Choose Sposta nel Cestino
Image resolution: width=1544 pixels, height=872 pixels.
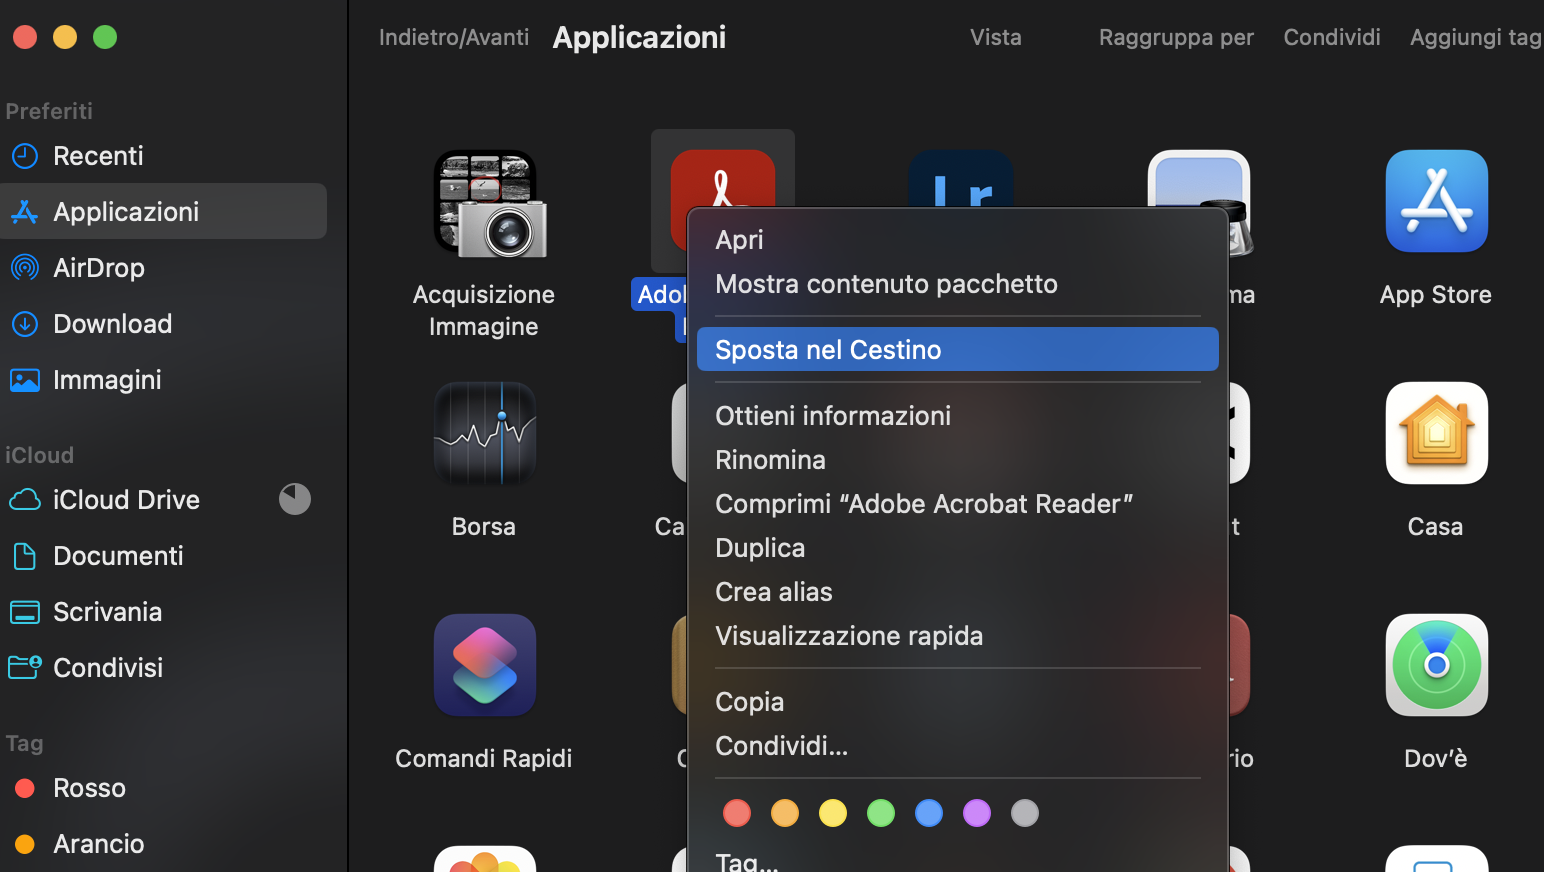click(x=828, y=349)
